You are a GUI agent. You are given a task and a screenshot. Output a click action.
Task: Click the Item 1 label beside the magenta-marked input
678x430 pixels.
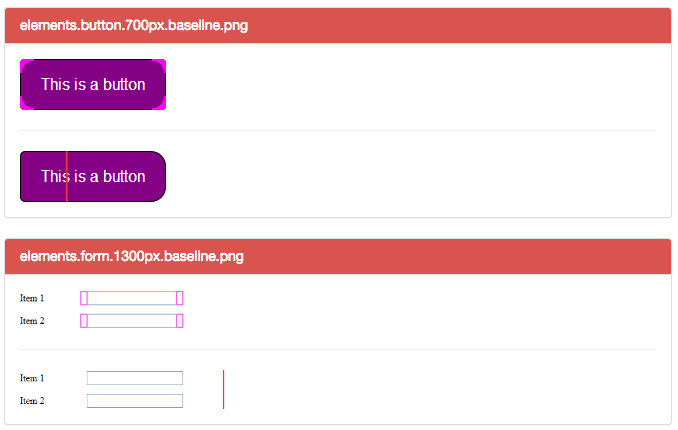[32, 298]
